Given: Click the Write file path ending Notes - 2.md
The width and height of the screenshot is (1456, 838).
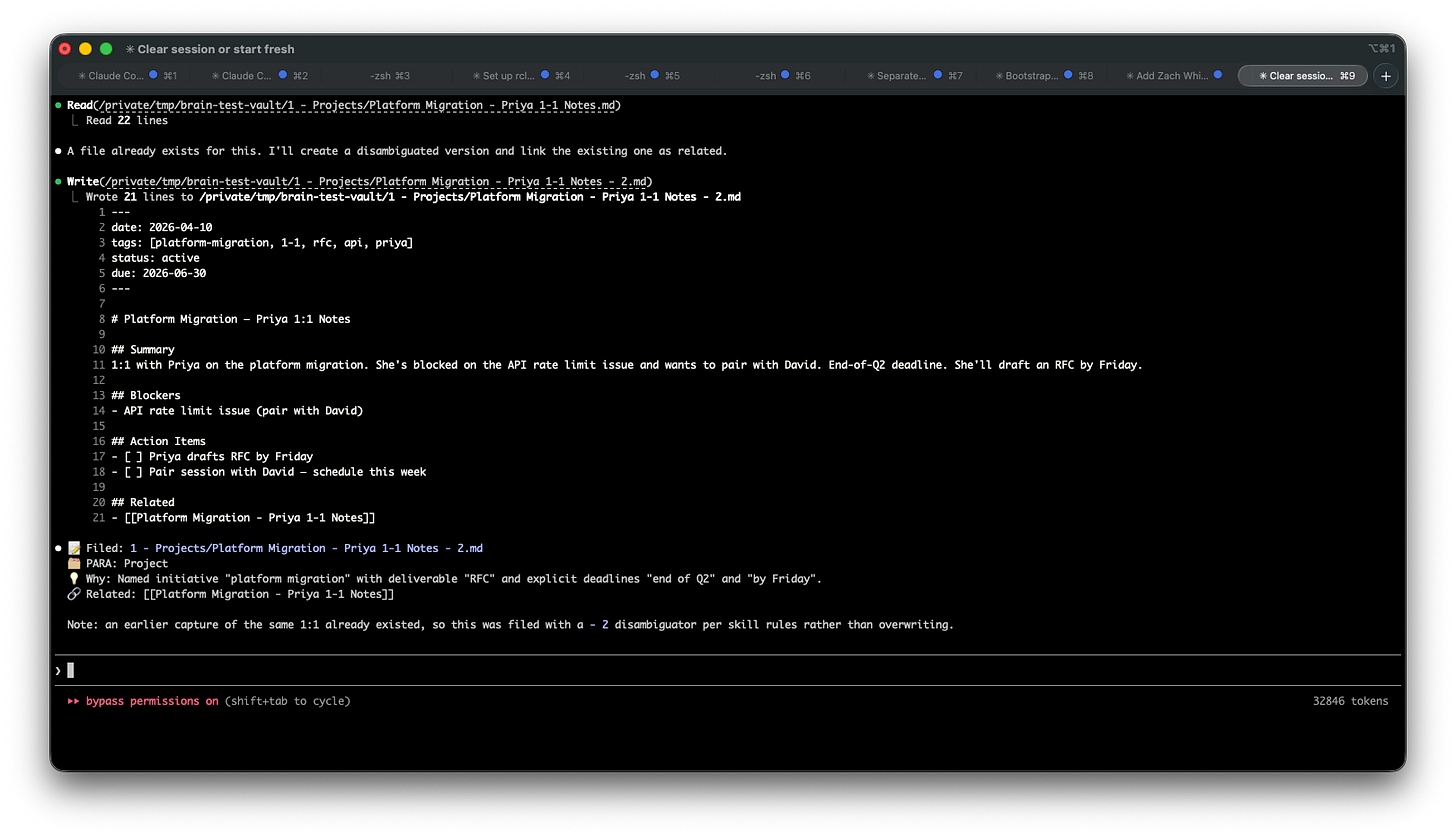Looking at the screenshot, I should [376, 182].
